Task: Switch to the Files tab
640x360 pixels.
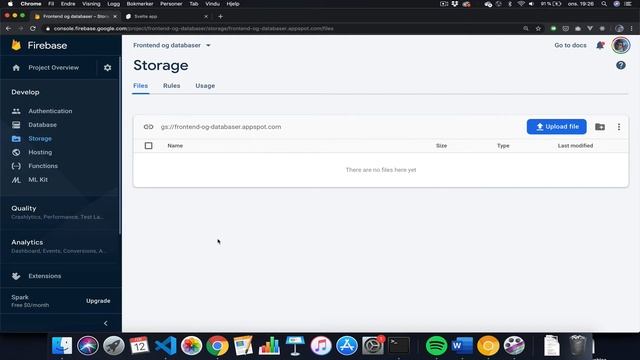Action: click(x=140, y=86)
